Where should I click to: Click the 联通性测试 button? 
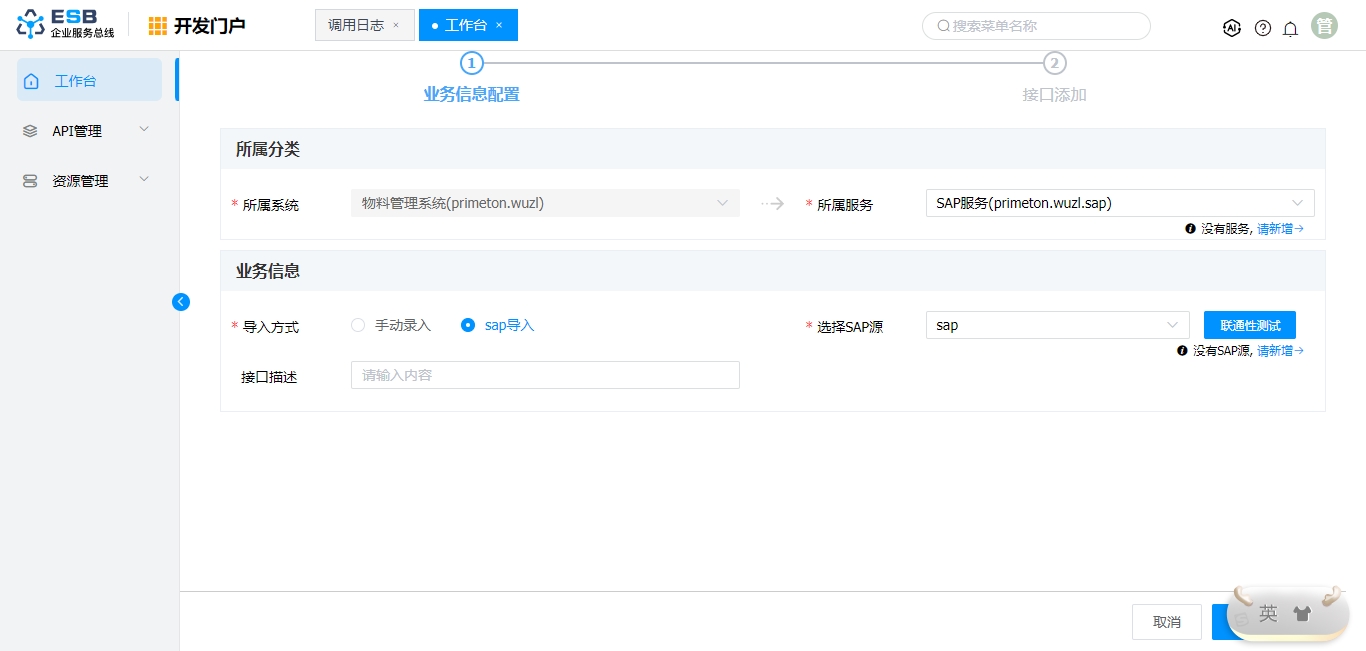(1249, 325)
